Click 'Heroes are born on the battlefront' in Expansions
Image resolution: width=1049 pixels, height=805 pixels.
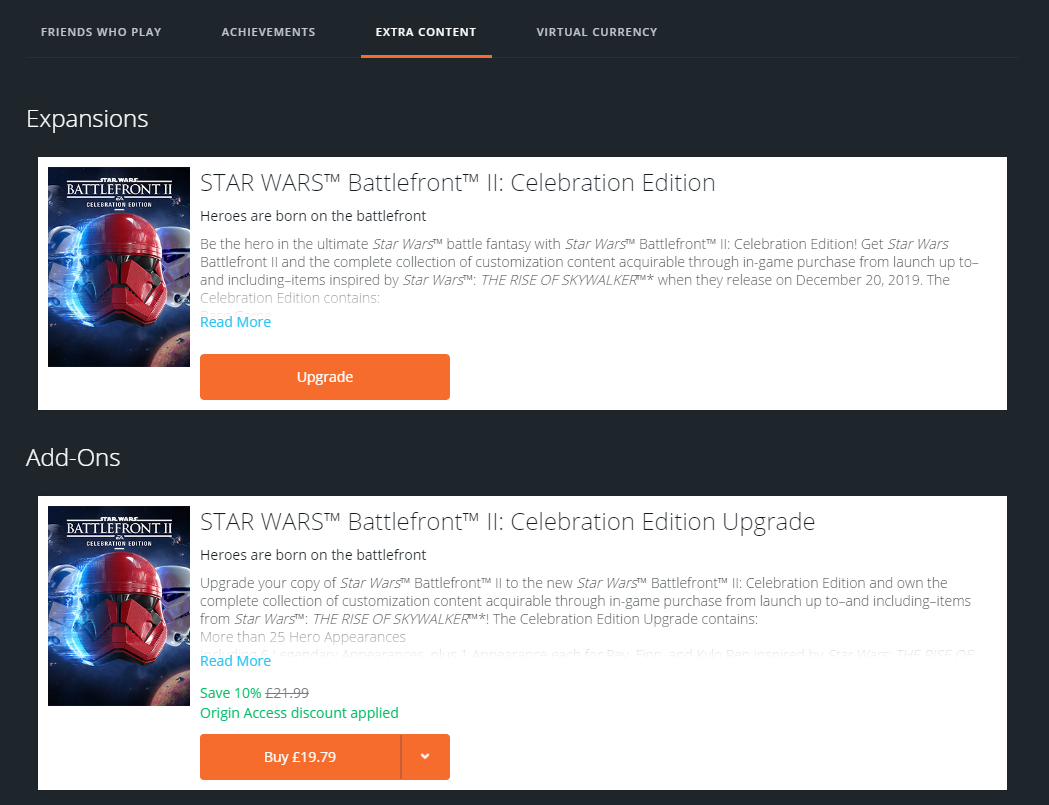(313, 216)
